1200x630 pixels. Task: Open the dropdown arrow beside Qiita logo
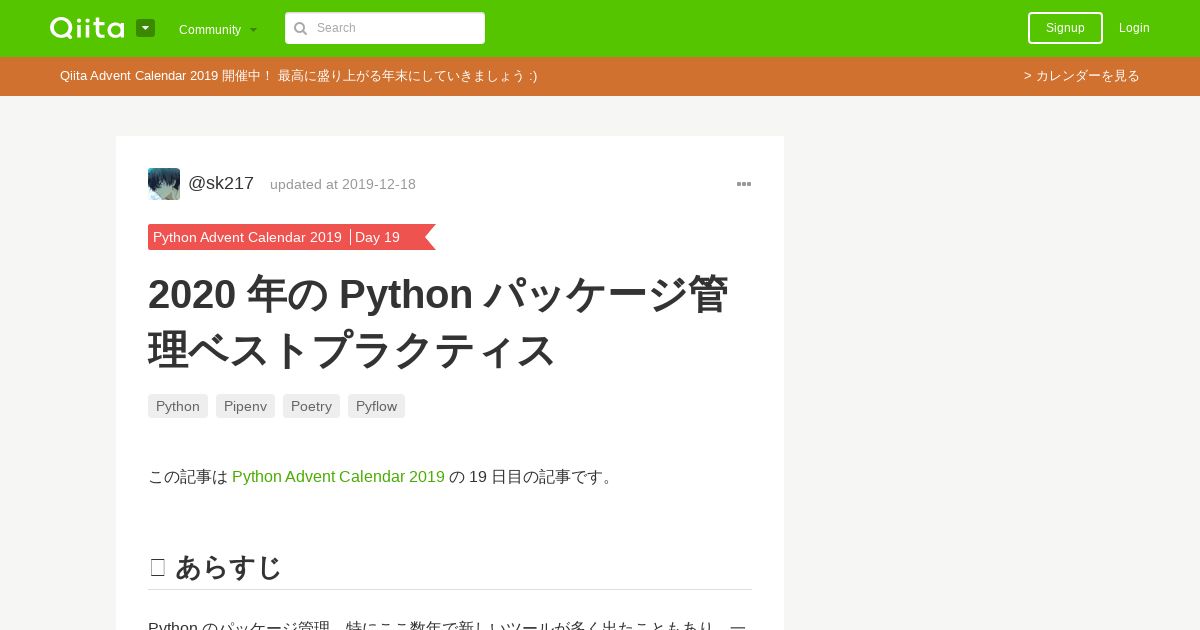(x=145, y=28)
